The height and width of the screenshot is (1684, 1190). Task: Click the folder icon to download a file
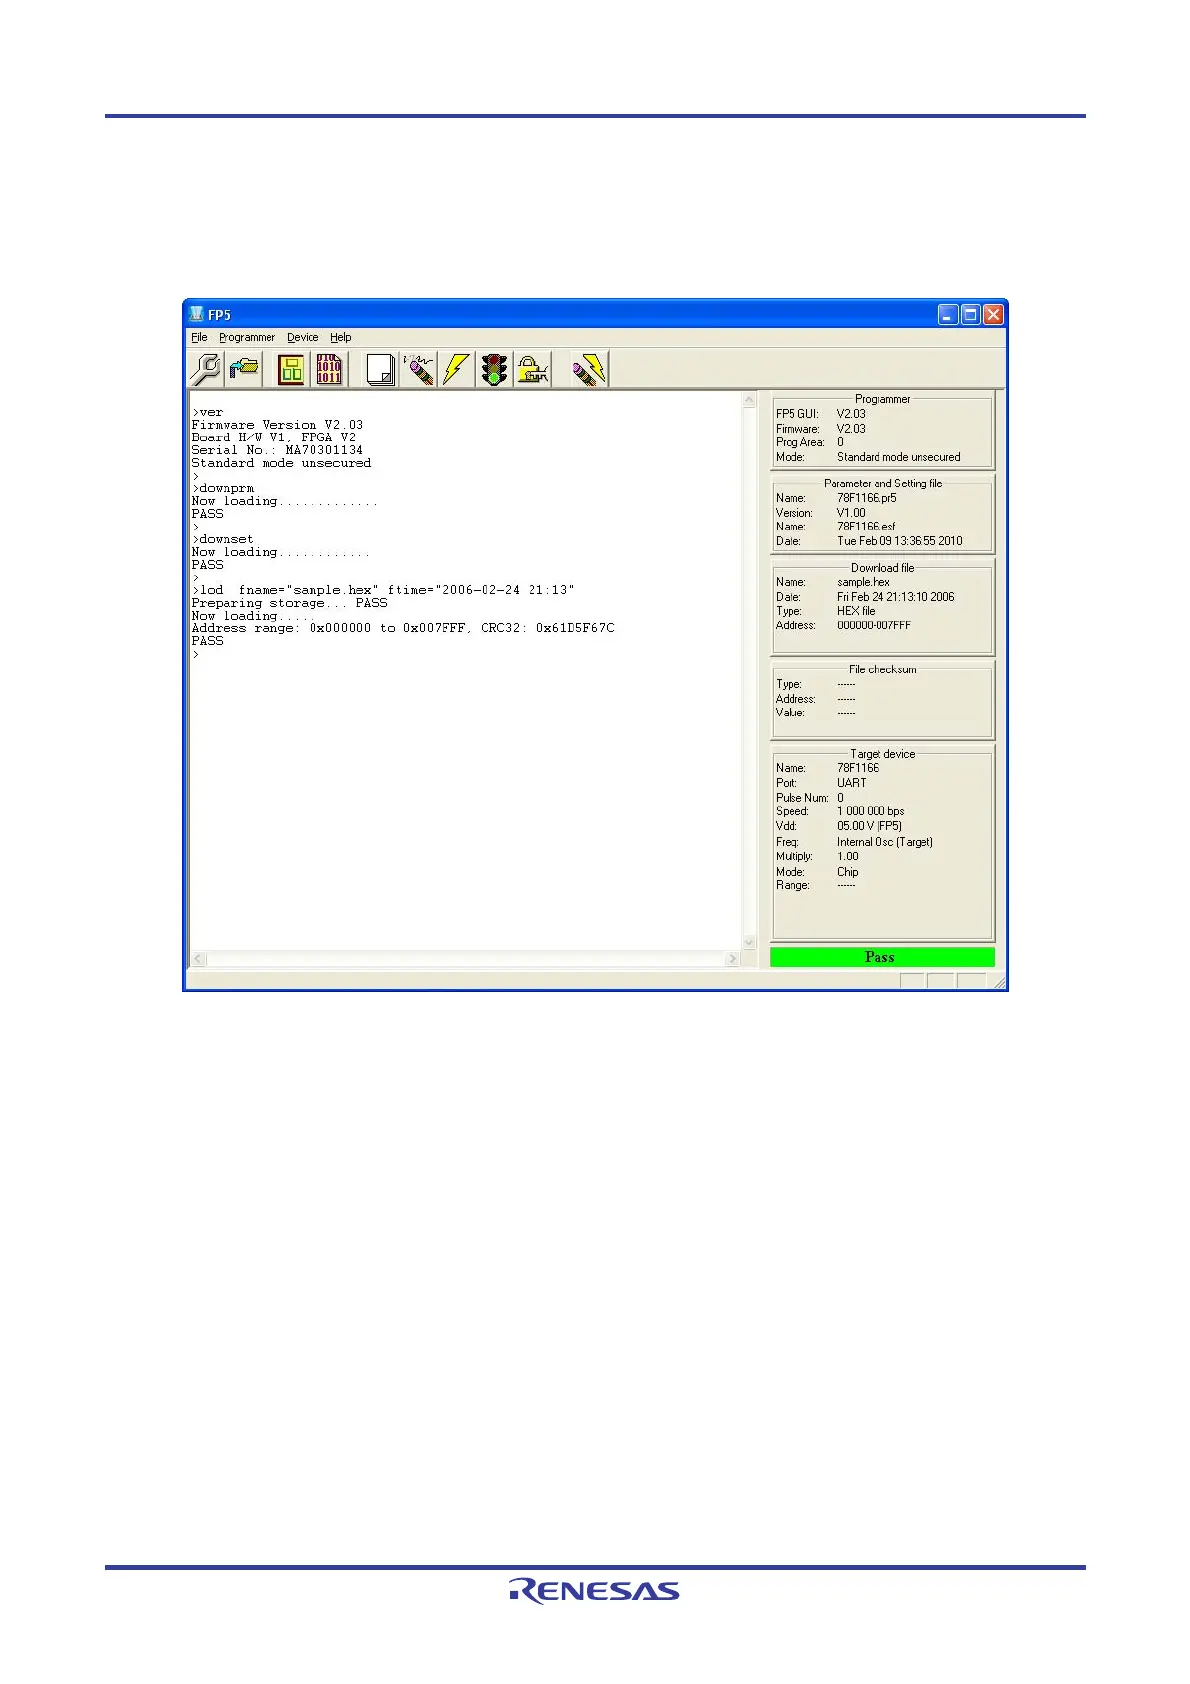(x=243, y=370)
